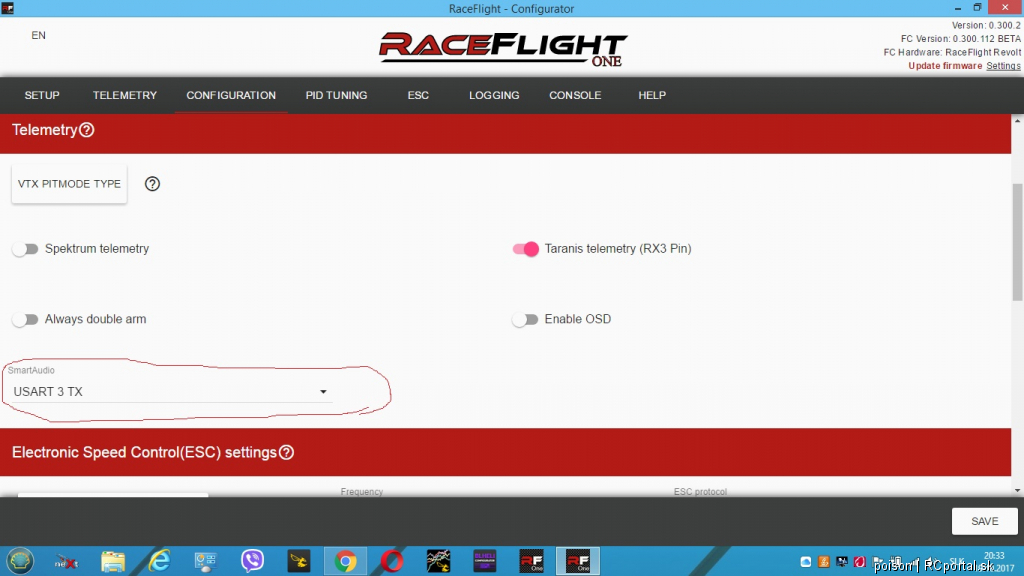Open the Opera browser from taskbar
Screen dimensions: 1024x576
[392, 561]
